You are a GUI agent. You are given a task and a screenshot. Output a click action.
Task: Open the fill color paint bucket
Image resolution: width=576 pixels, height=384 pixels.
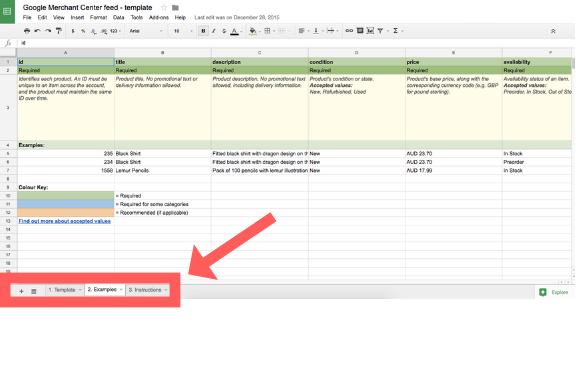point(254,31)
